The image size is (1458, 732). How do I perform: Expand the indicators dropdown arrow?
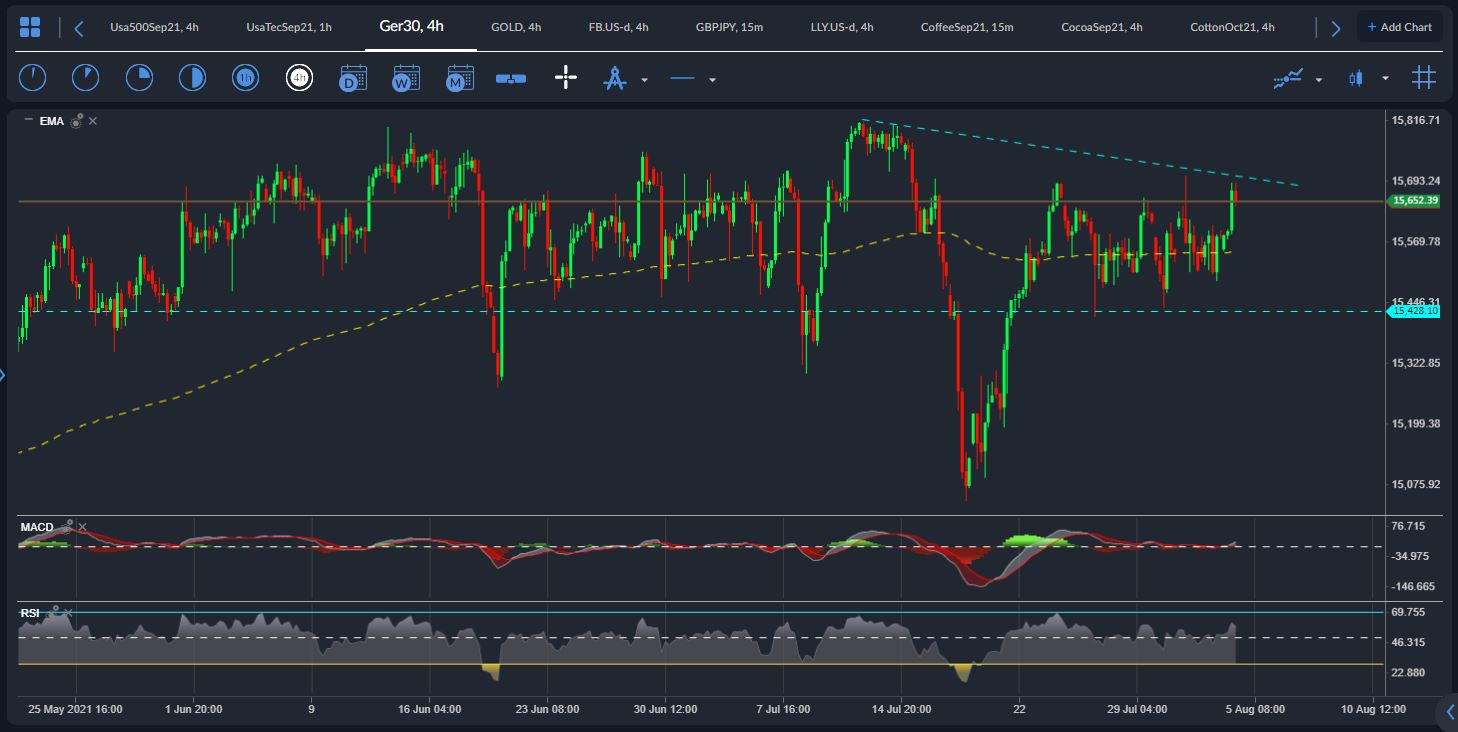tap(1319, 79)
